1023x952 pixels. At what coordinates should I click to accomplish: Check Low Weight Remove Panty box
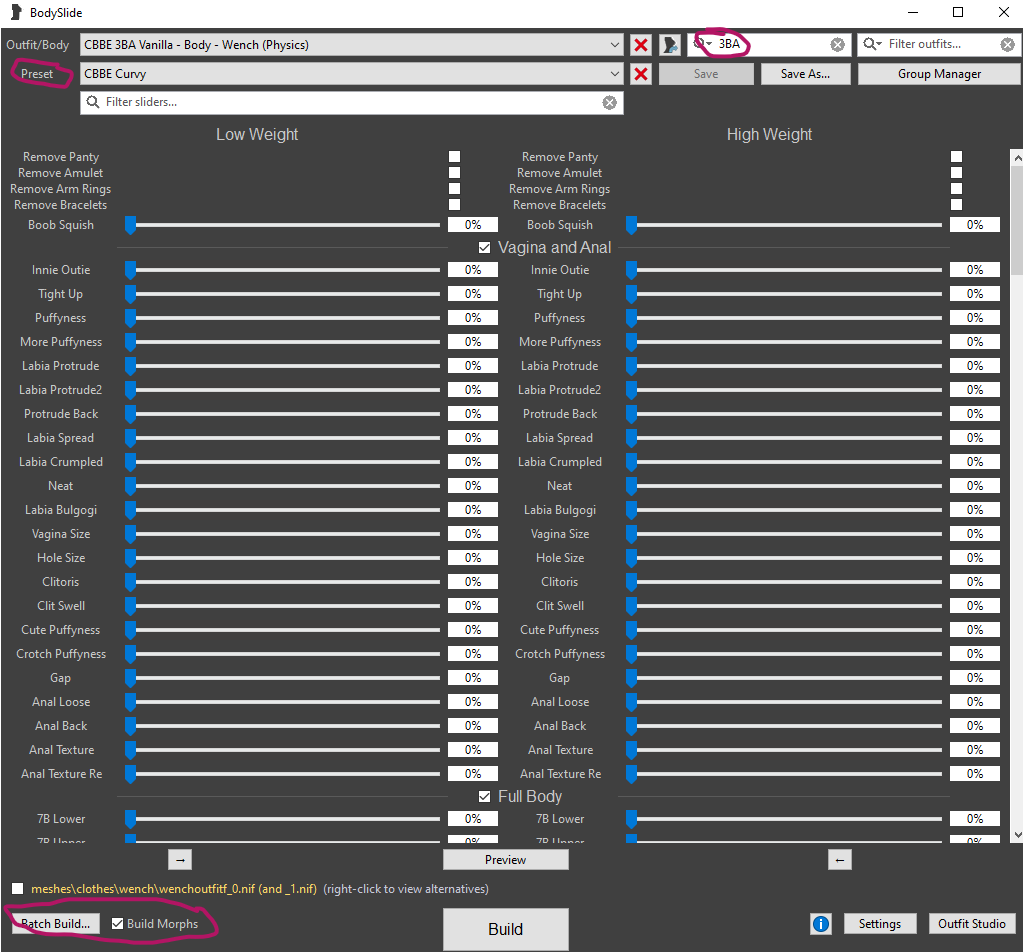455,157
